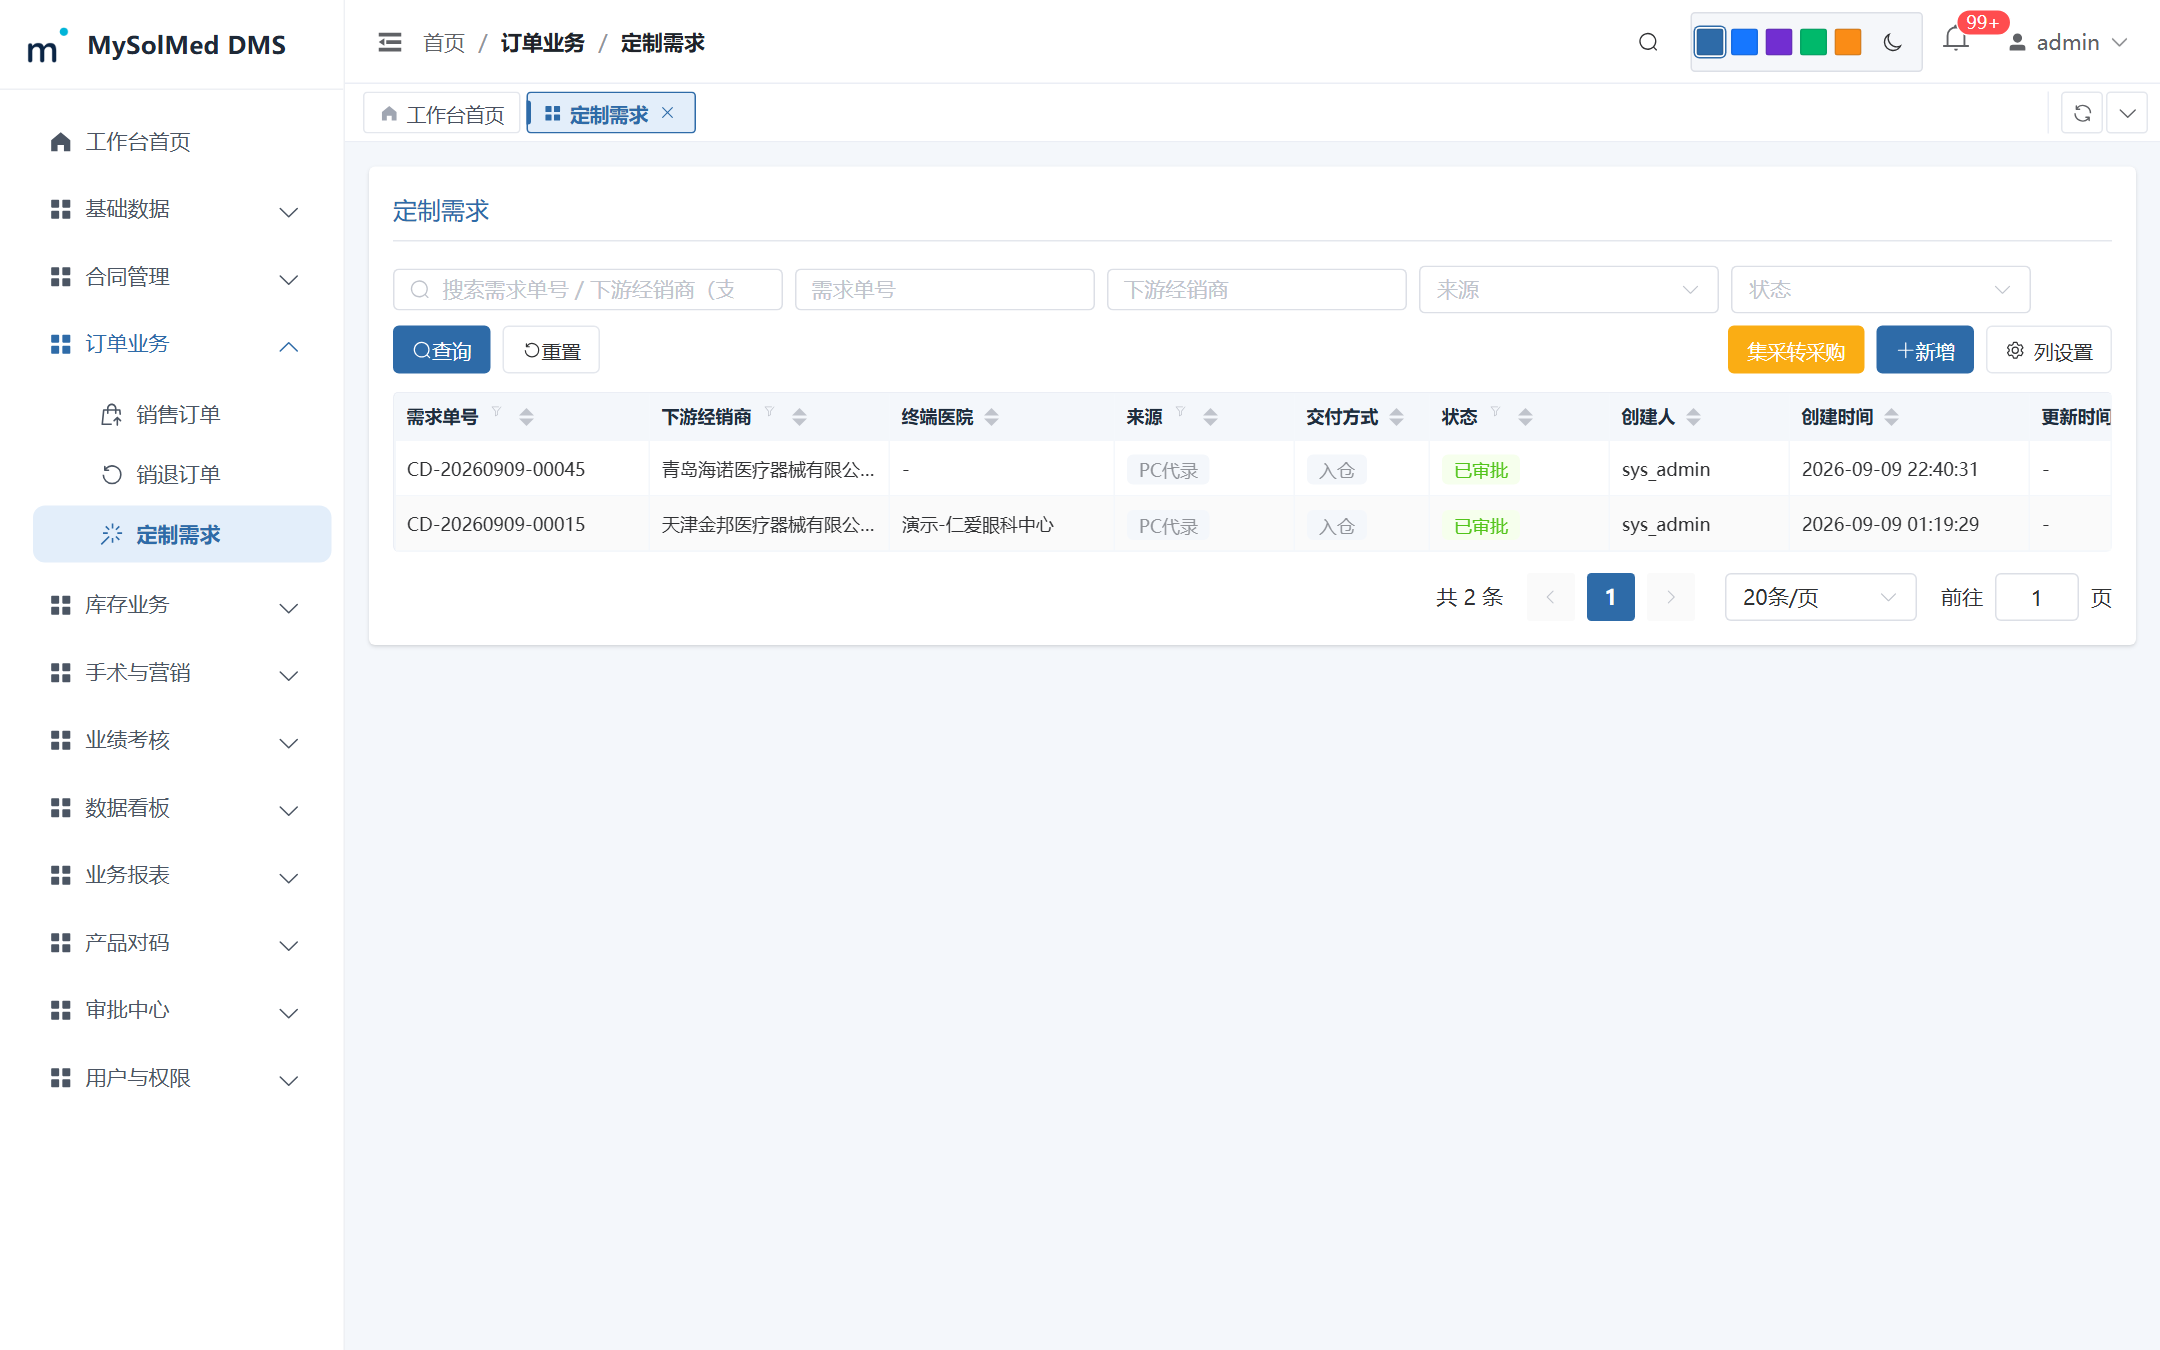Screen dimensions: 2160x1350
Task: Select the orange theme swatch
Action: (1848, 42)
